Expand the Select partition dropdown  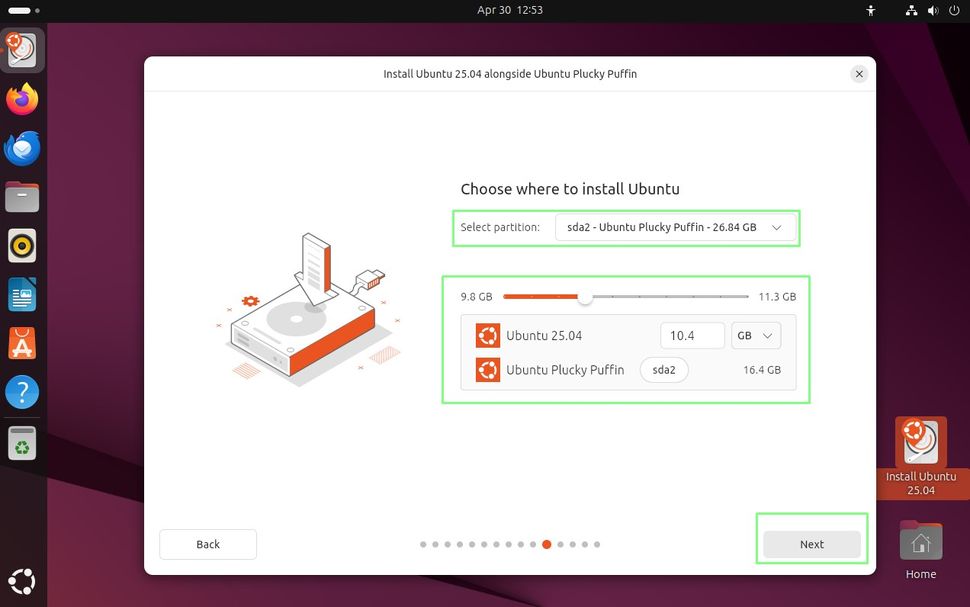coord(675,227)
